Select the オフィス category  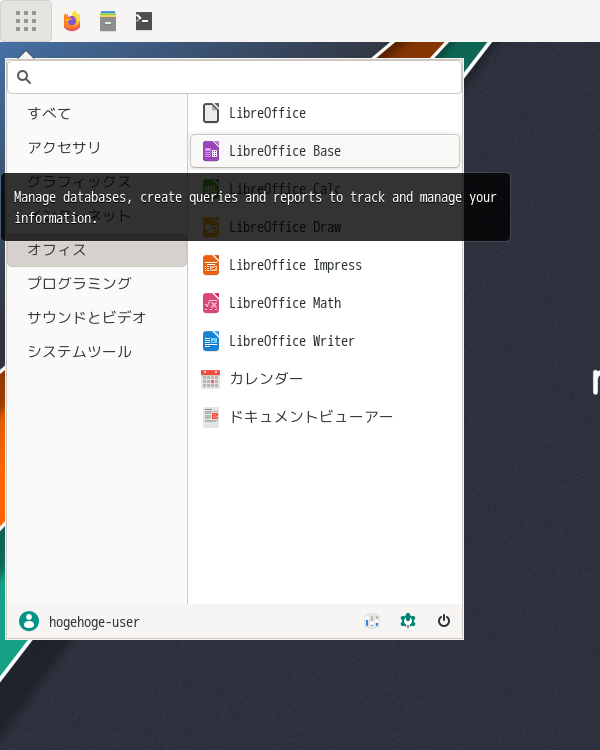[x=97, y=250]
